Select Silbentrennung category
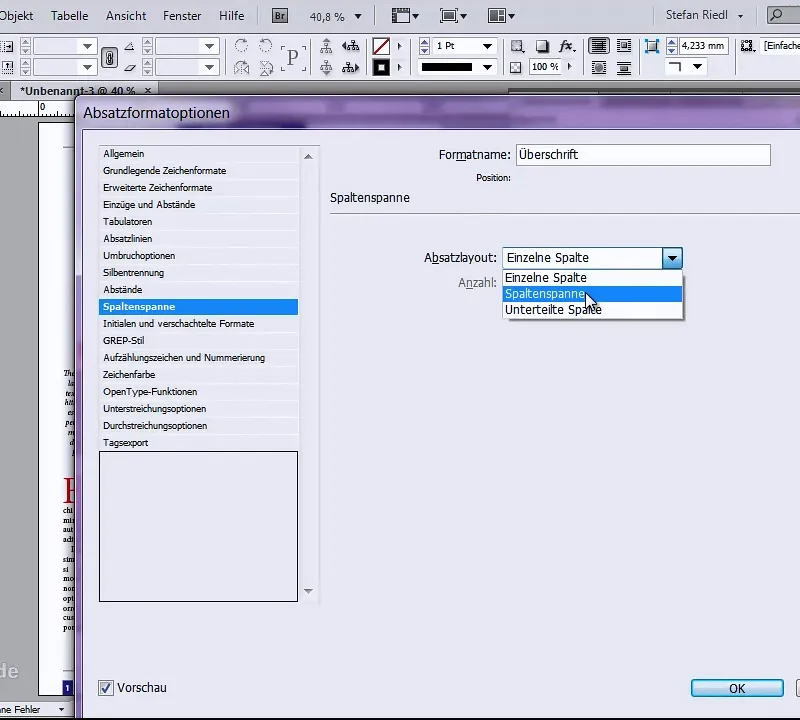The width and height of the screenshot is (800, 720). click(198, 272)
